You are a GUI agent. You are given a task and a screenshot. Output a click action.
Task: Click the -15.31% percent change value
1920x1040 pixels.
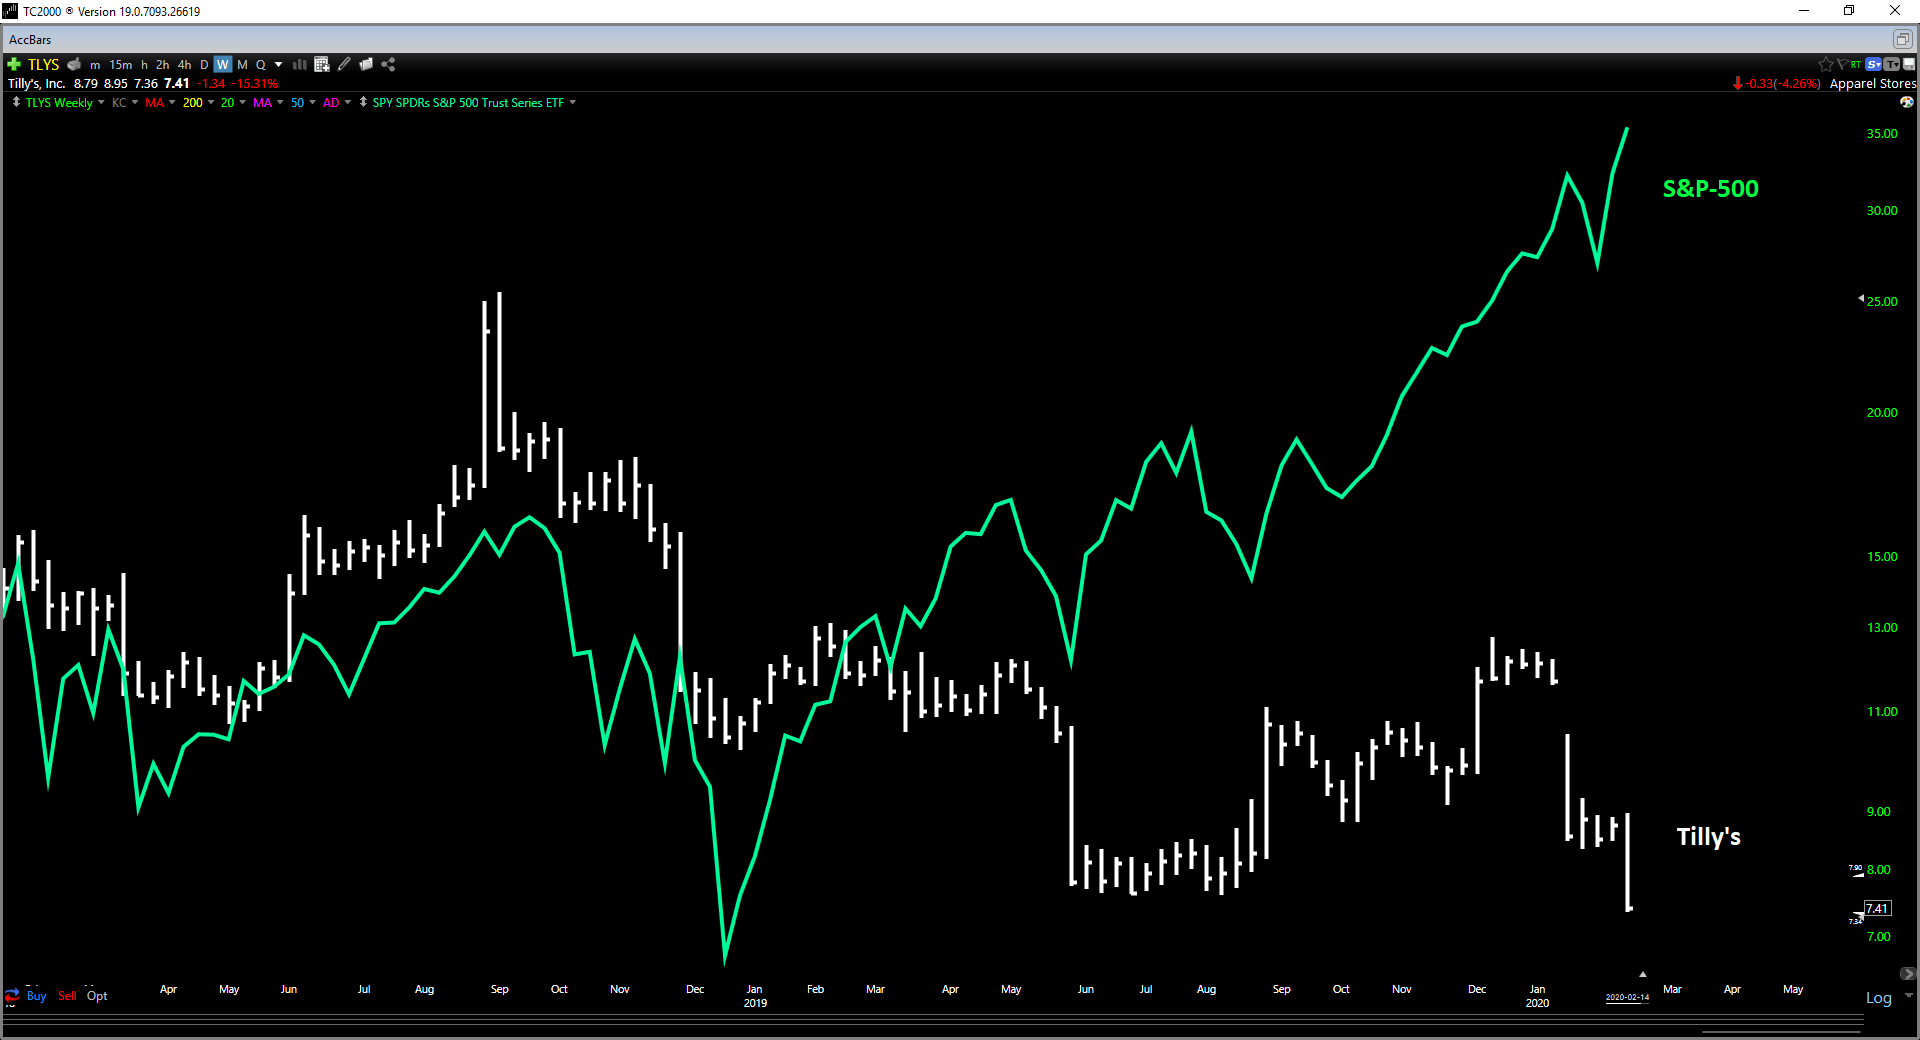click(x=256, y=83)
